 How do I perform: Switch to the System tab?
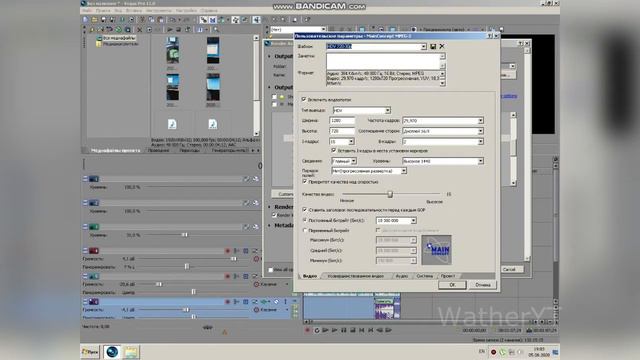tap(424, 276)
